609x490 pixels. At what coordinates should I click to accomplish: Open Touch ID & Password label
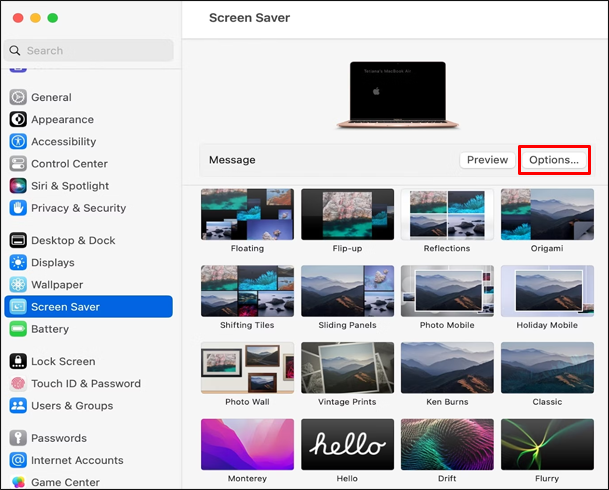[86, 383]
